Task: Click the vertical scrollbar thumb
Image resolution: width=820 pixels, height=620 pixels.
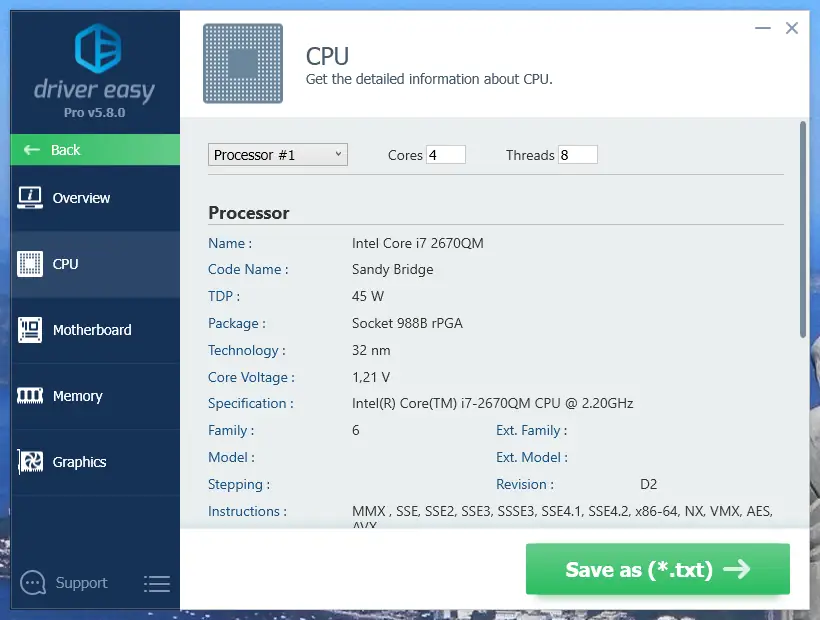Action: [x=802, y=230]
